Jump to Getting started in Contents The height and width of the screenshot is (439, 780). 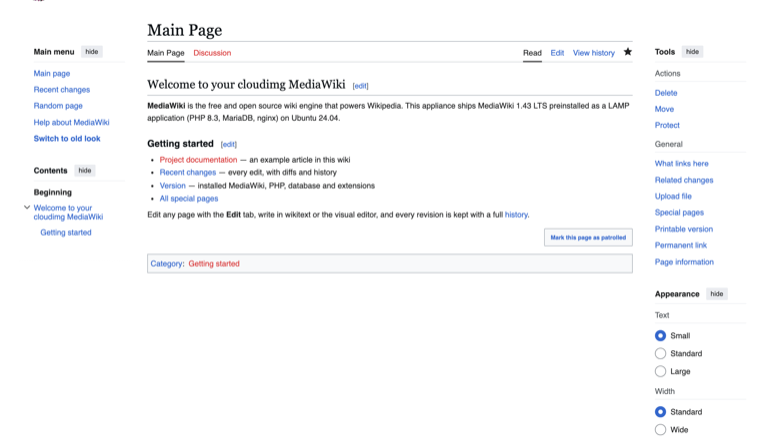pos(66,233)
